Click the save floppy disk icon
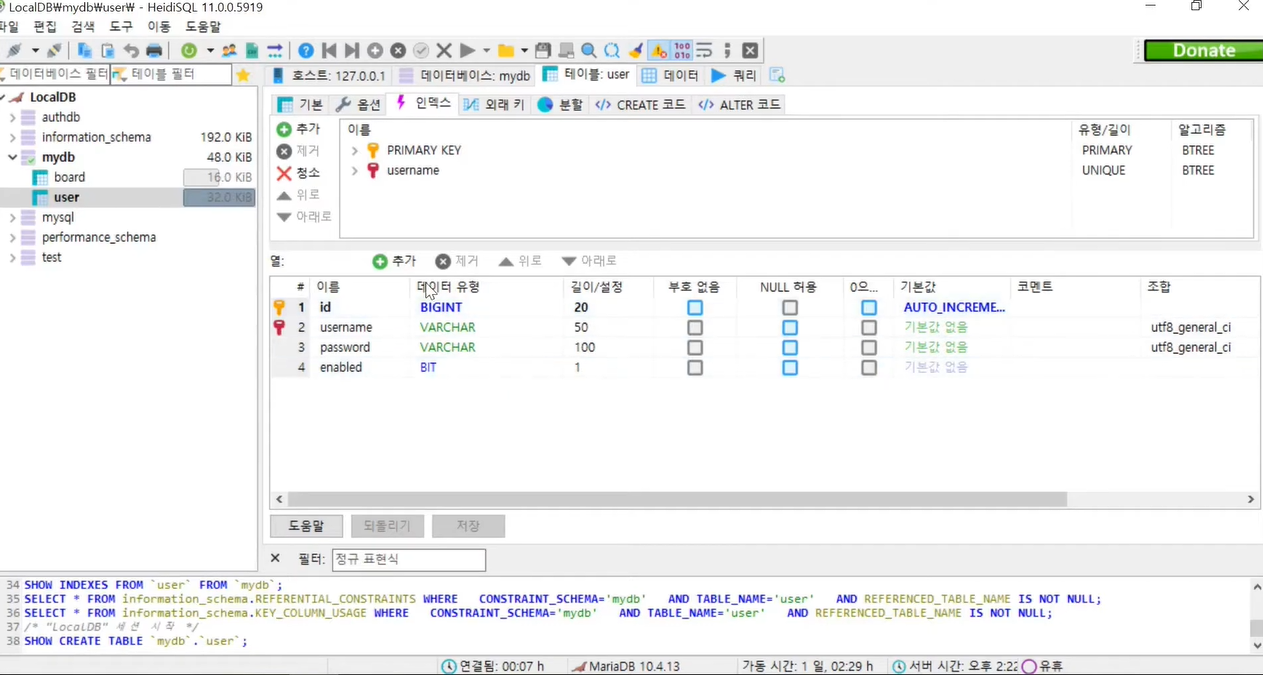This screenshot has height=675, width=1263. (x=543, y=50)
